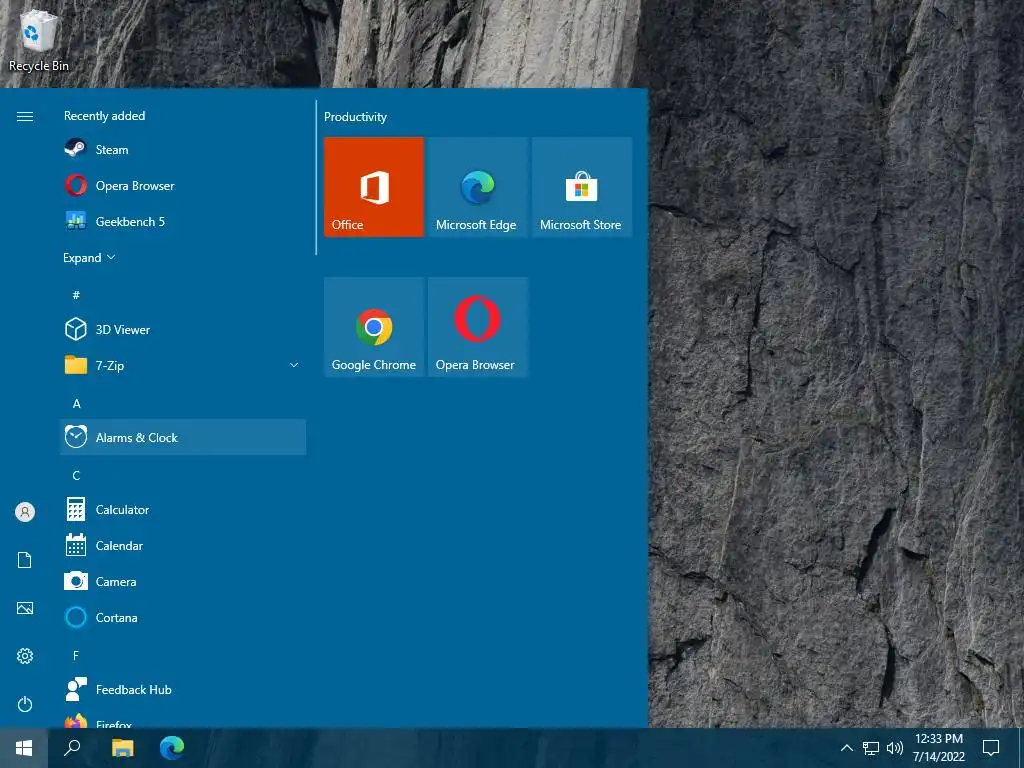Image resolution: width=1024 pixels, height=768 pixels.
Task: Open the network tray icon
Action: click(871, 748)
